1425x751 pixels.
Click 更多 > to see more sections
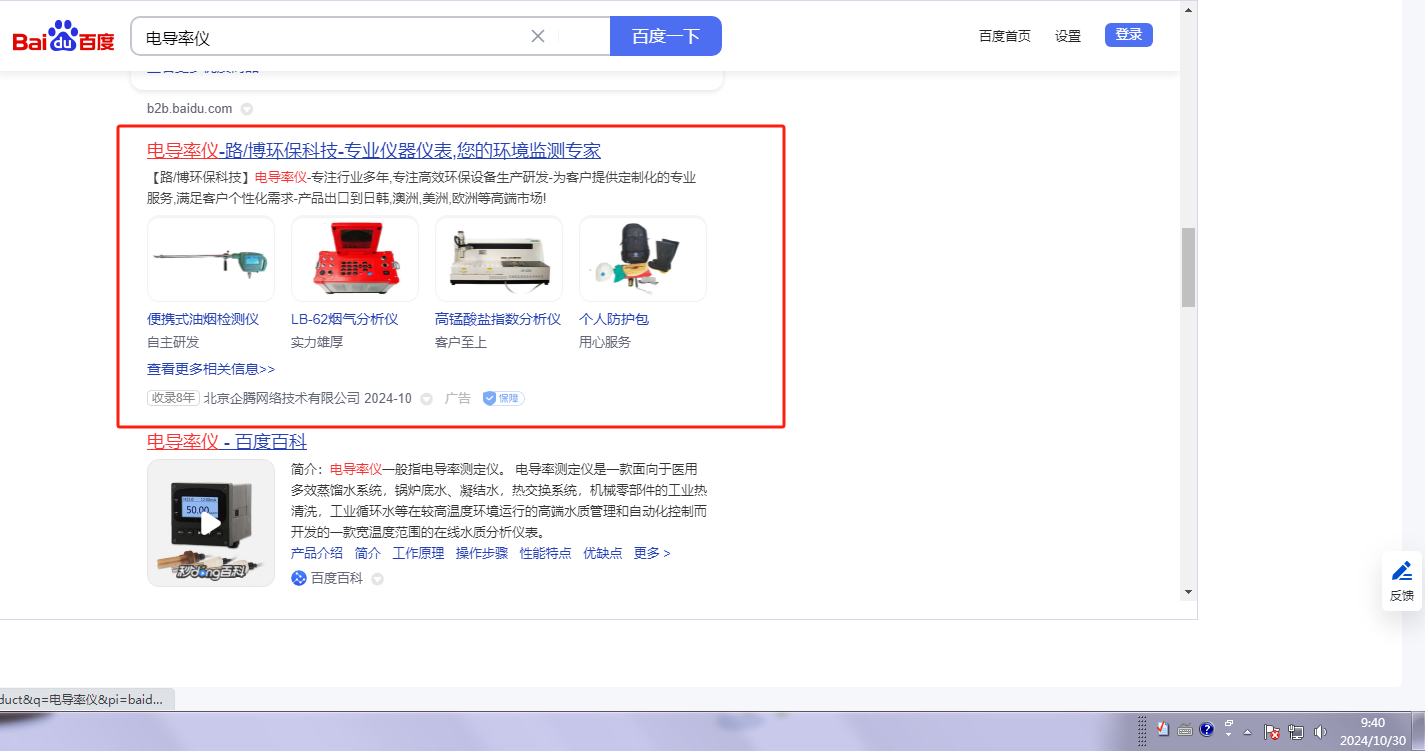(652, 553)
